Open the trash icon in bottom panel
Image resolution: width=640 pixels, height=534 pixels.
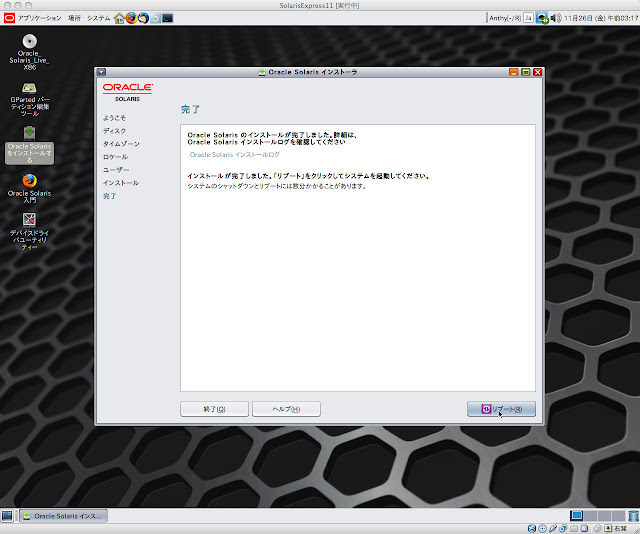pos(633,516)
